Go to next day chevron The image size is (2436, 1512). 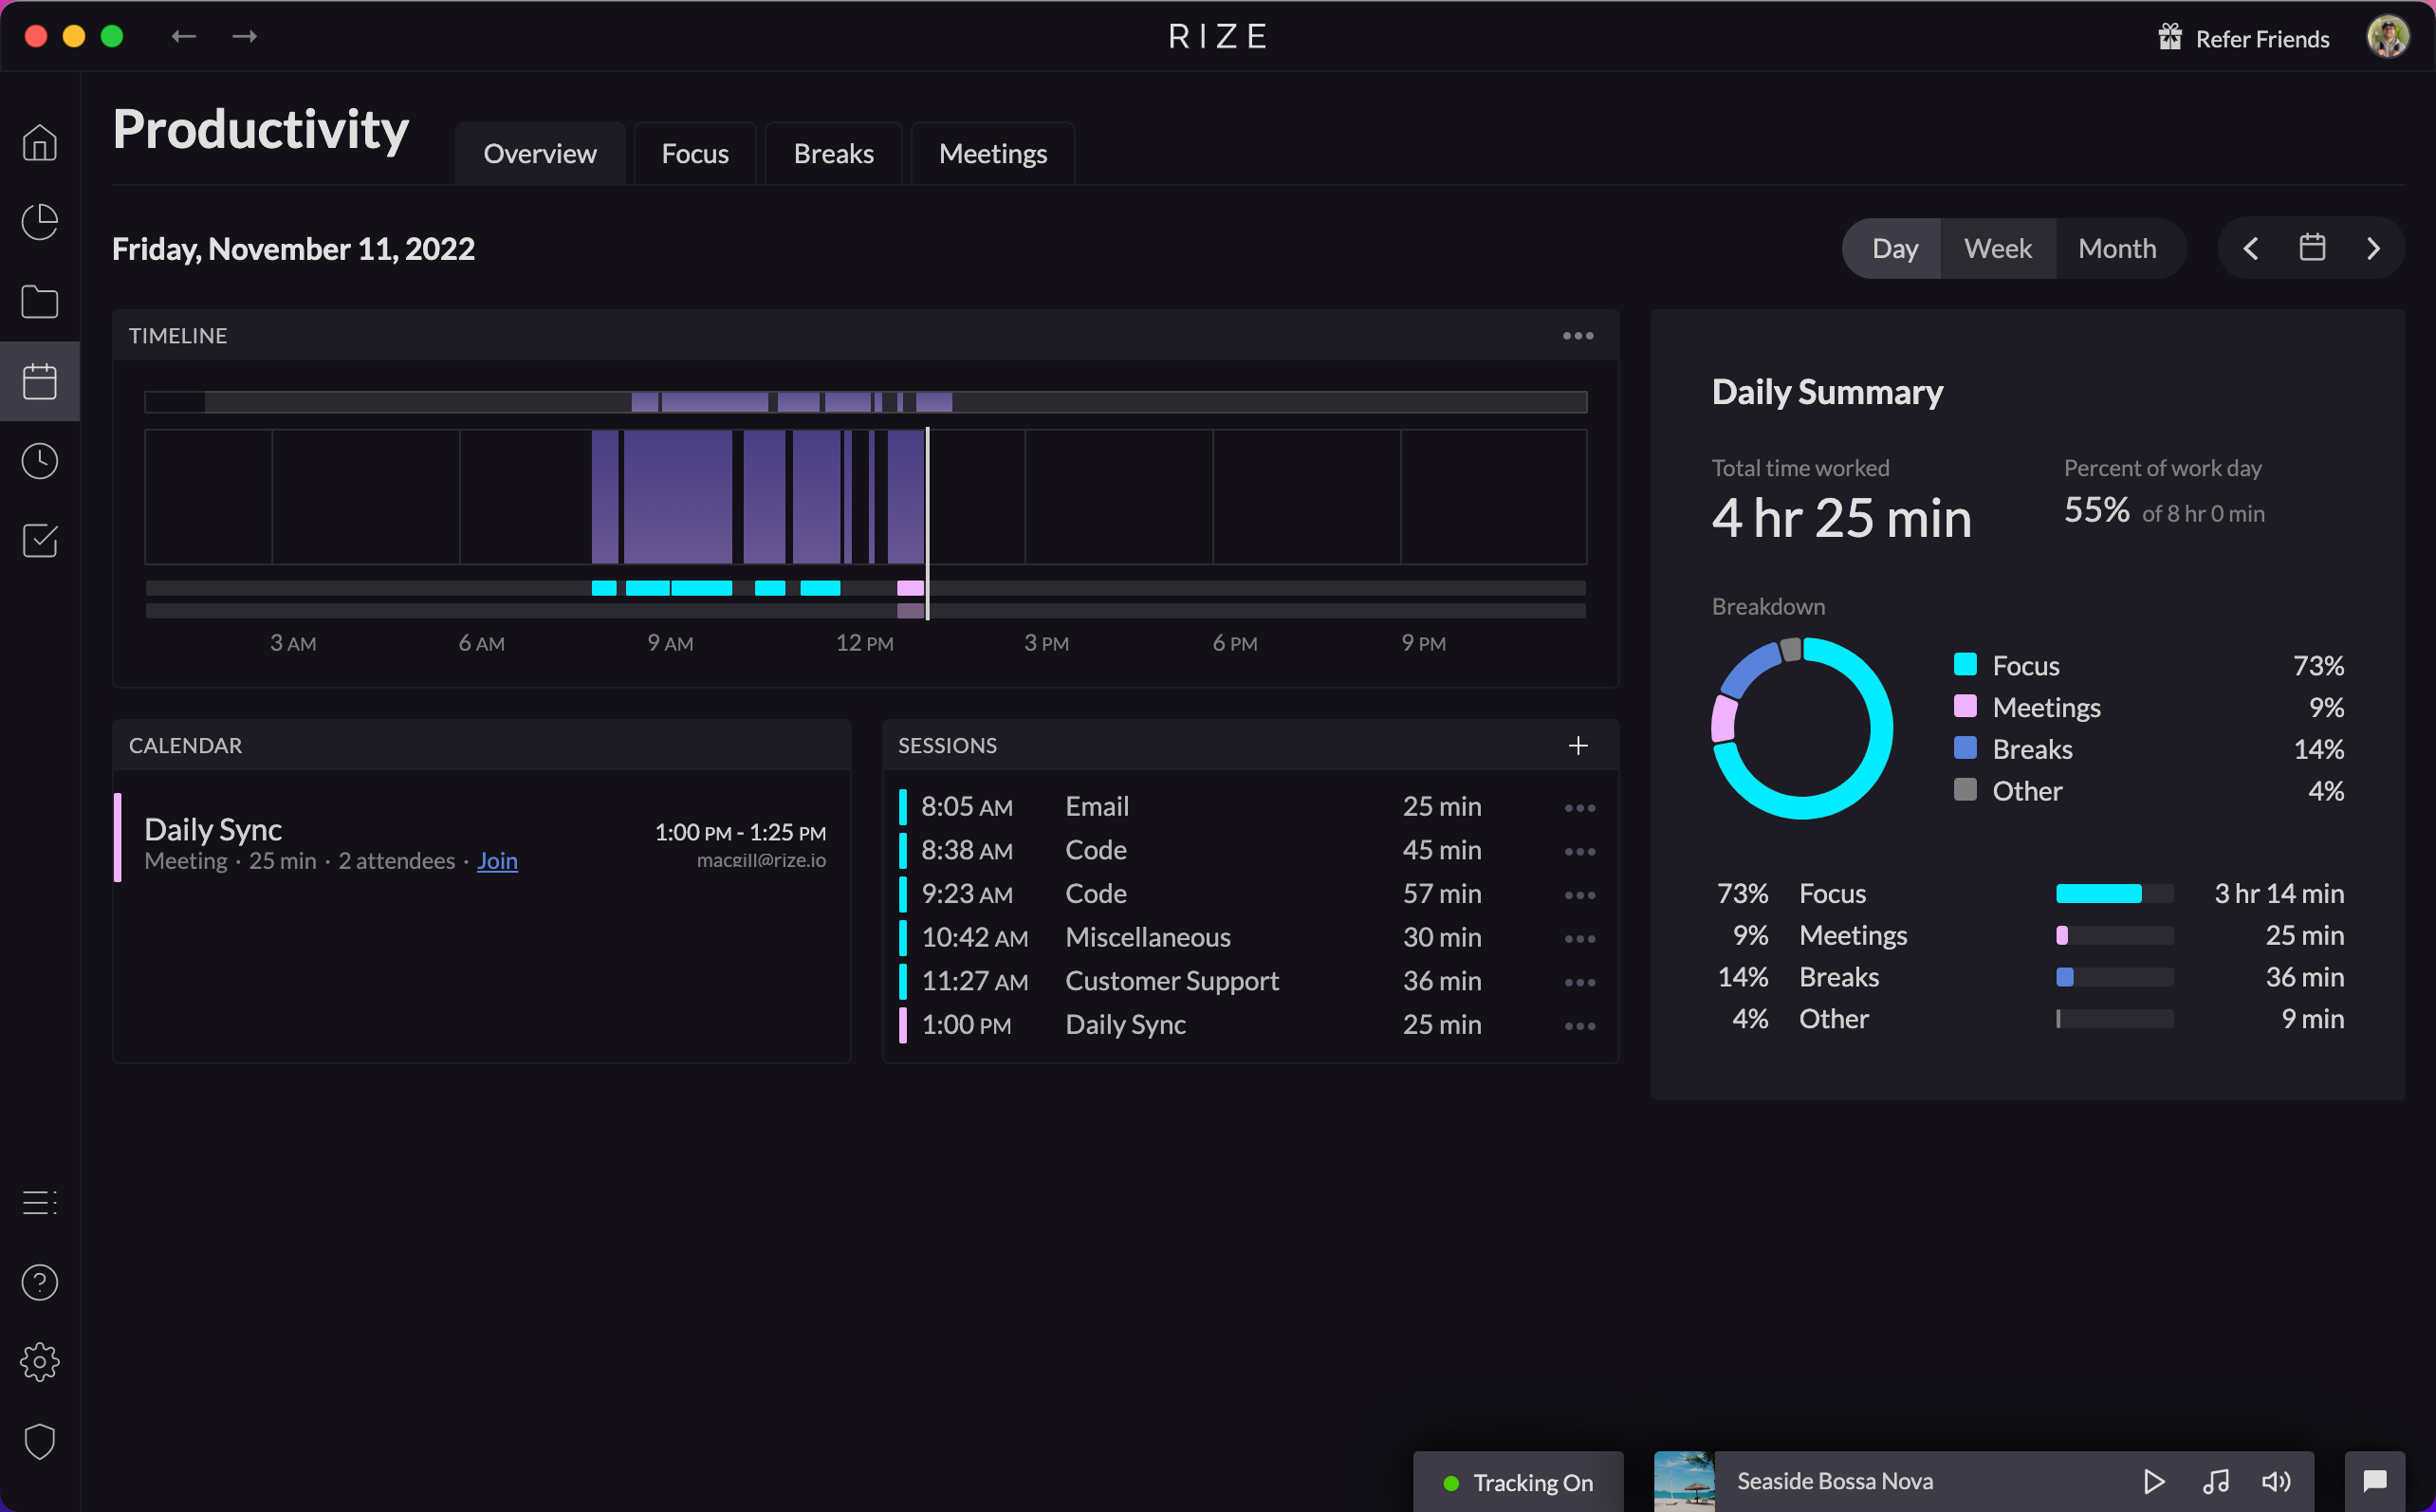(2373, 248)
